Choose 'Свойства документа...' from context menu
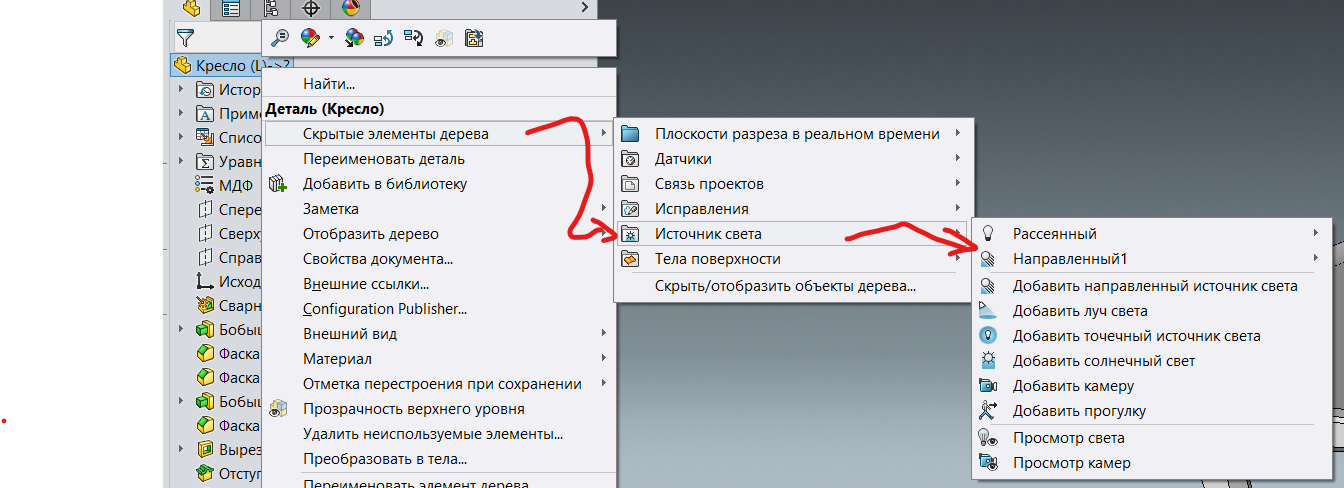Image resolution: width=1344 pixels, height=488 pixels. (x=378, y=259)
